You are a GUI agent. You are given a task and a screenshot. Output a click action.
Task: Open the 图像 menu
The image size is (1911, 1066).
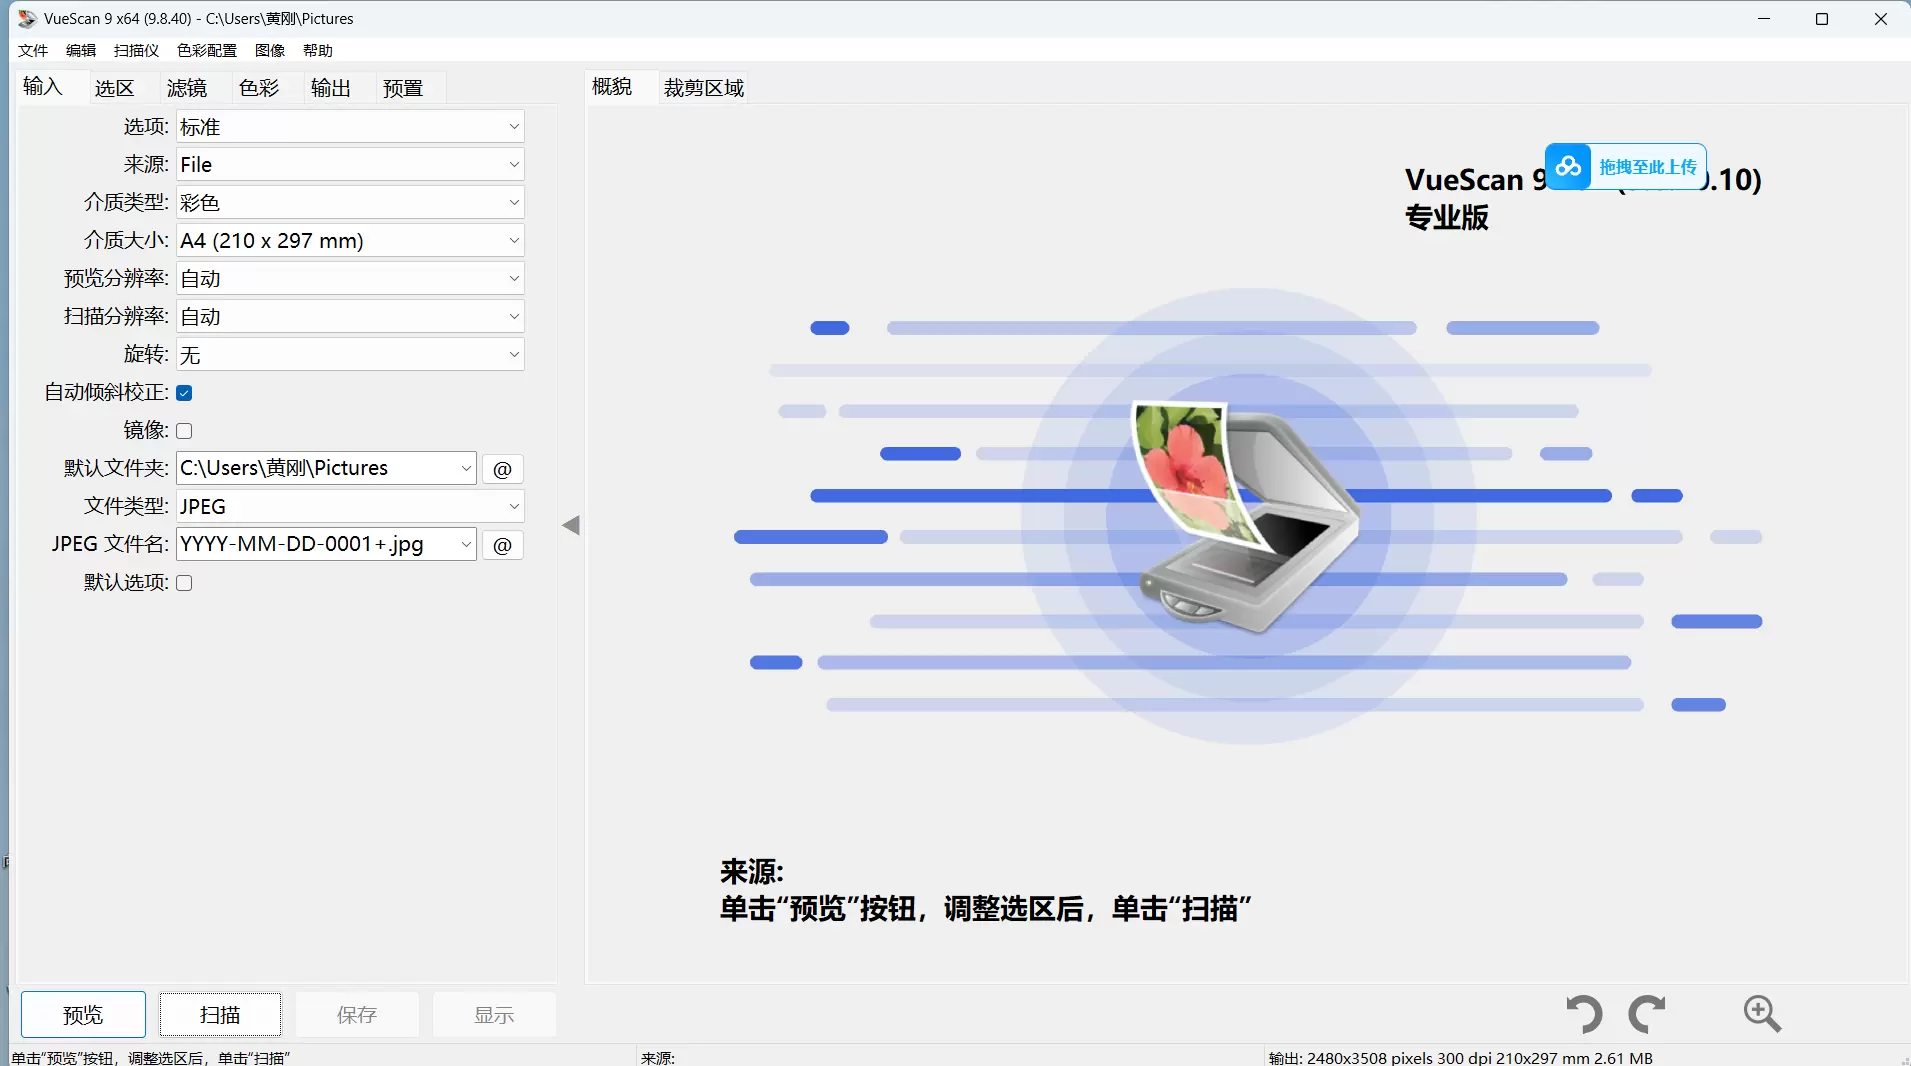coord(270,50)
